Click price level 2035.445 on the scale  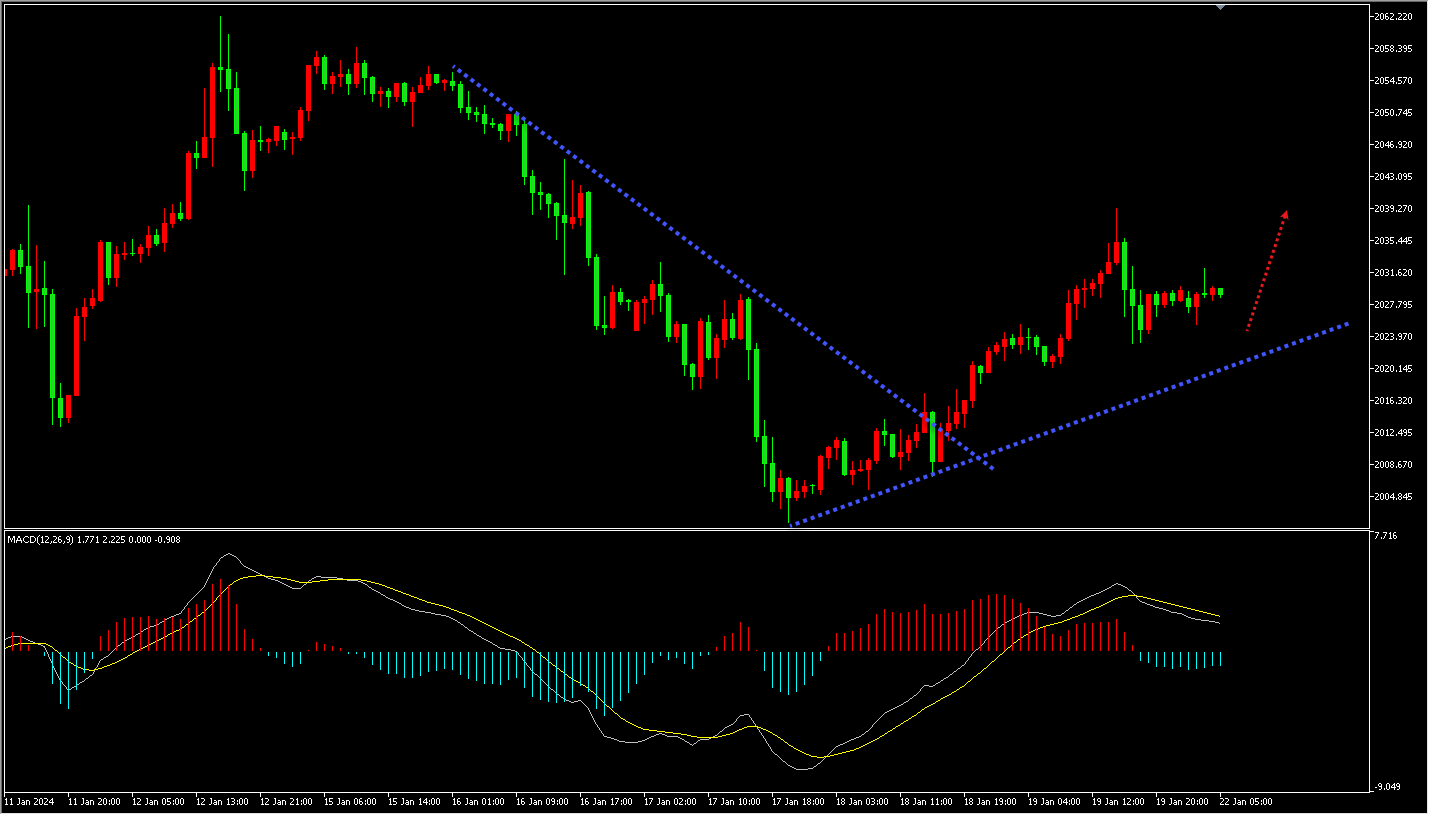(x=1393, y=241)
